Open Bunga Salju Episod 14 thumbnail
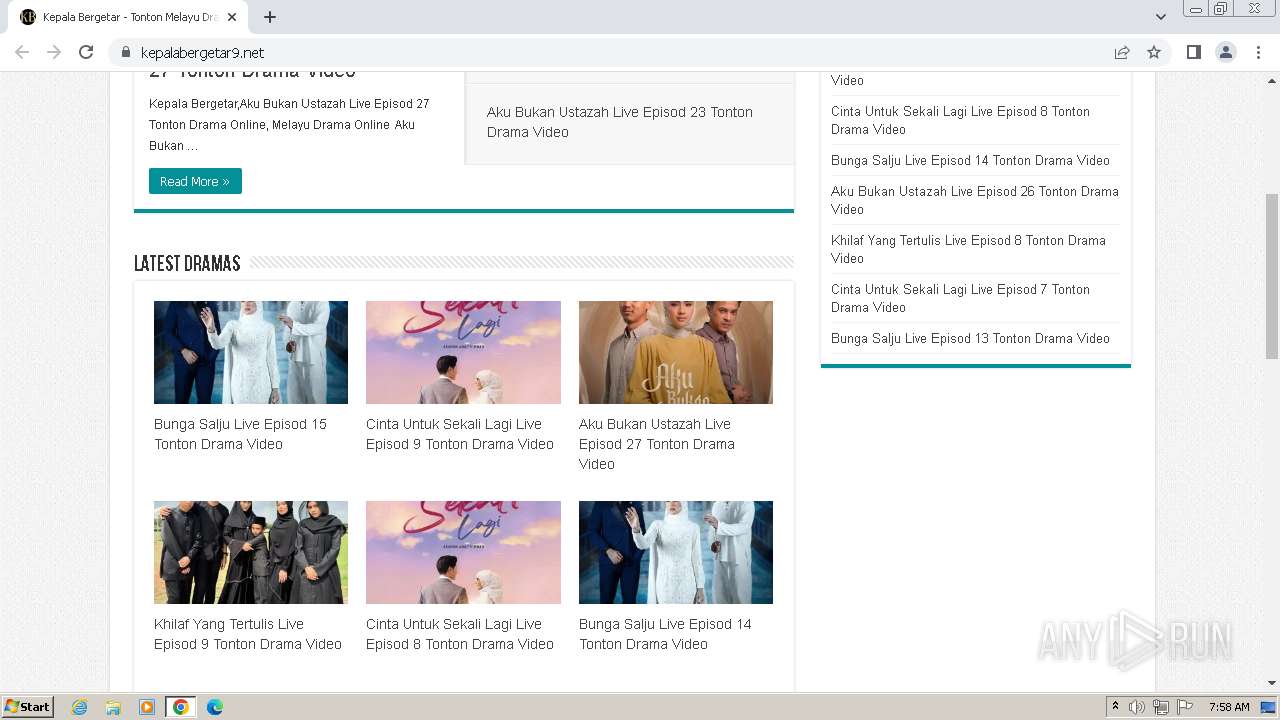Screen dimensions: 1280x720 (x=676, y=552)
